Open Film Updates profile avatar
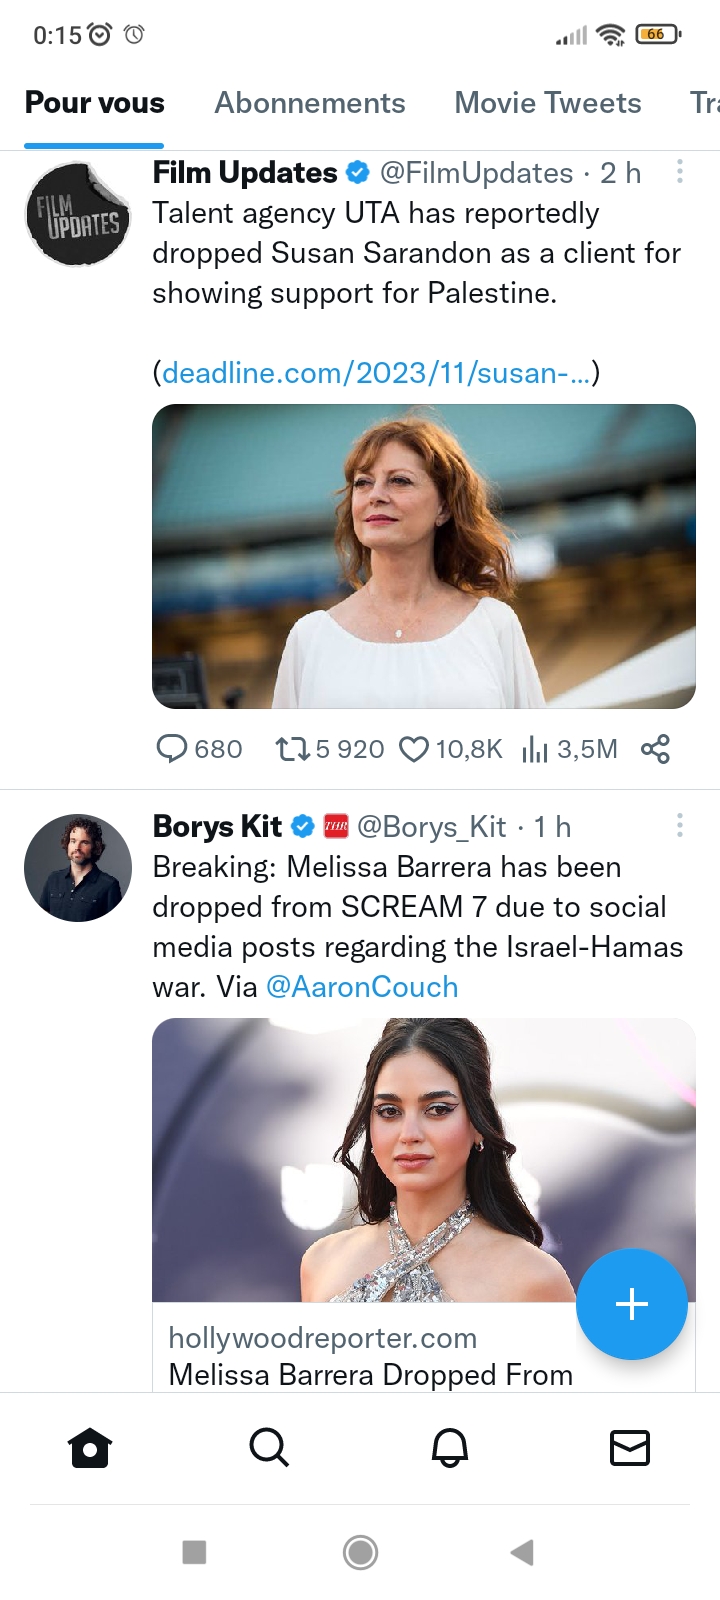Screen dimensions: 720x1600 (x=78, y=214)
